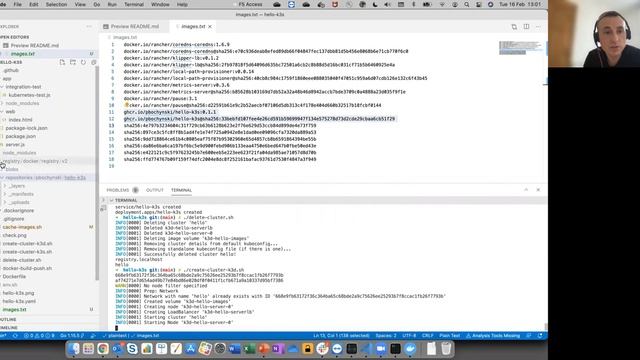Click New Folder icon in explorer header
Viewport: 640px width, 360px height.
(x=73, y=62)
